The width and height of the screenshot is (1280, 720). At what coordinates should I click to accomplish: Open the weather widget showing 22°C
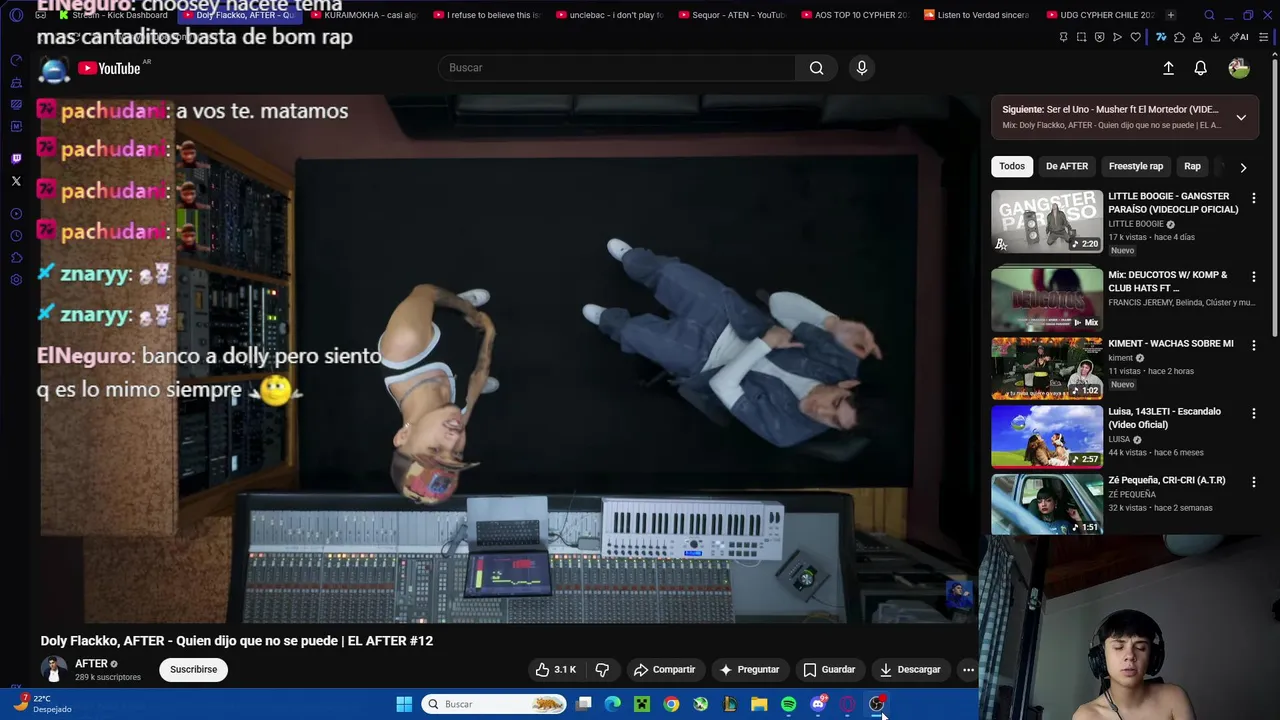coord(43,704)
